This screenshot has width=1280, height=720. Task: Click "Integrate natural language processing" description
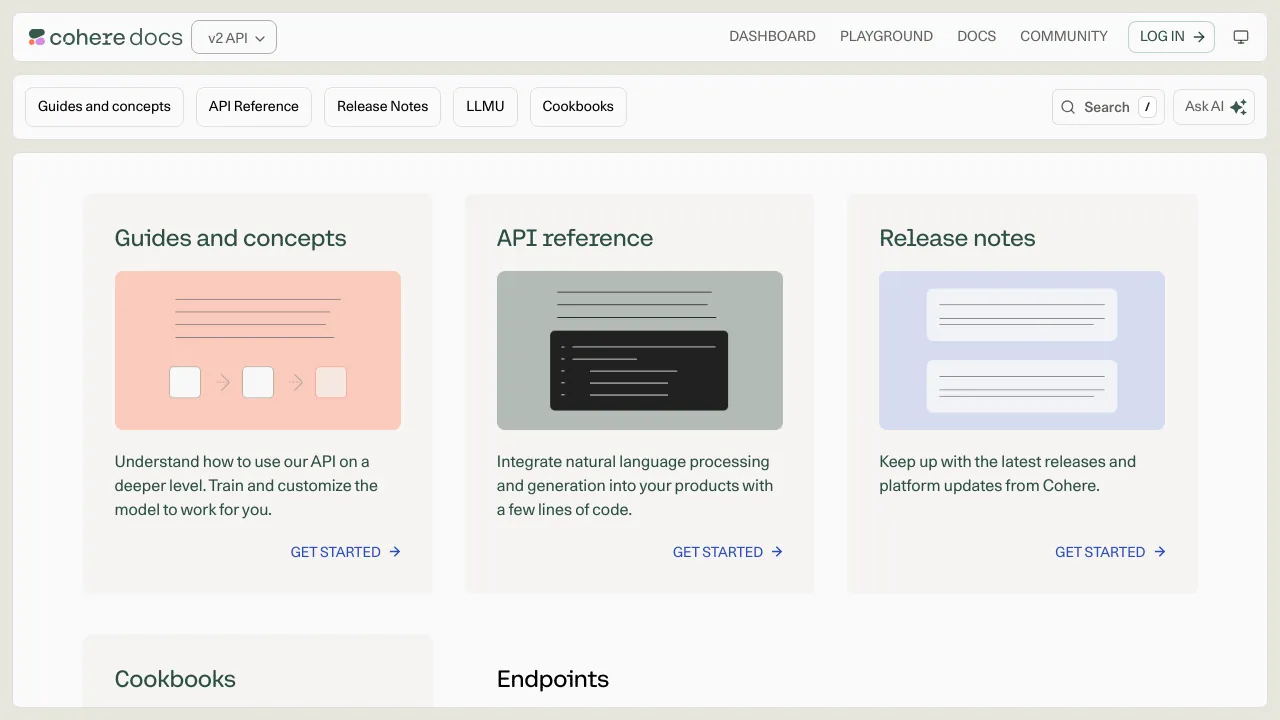(x=635, y=486)
